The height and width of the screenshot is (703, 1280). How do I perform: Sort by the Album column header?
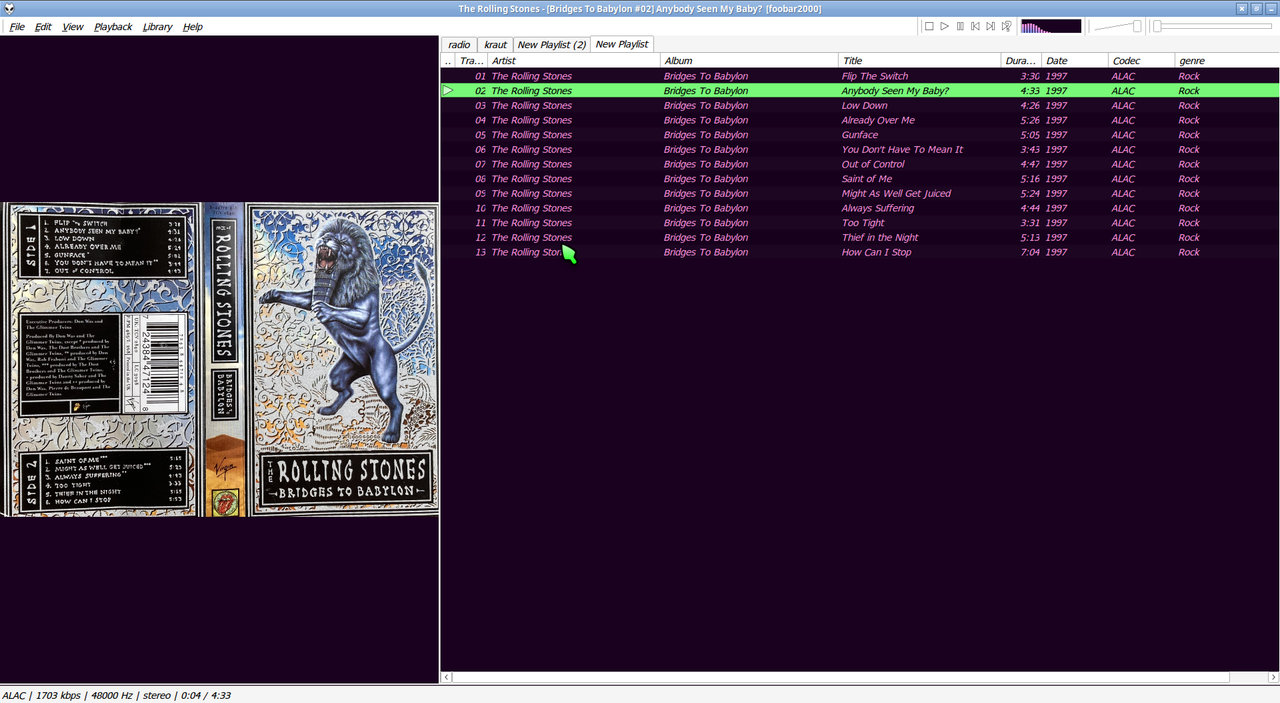click(749, 61)
